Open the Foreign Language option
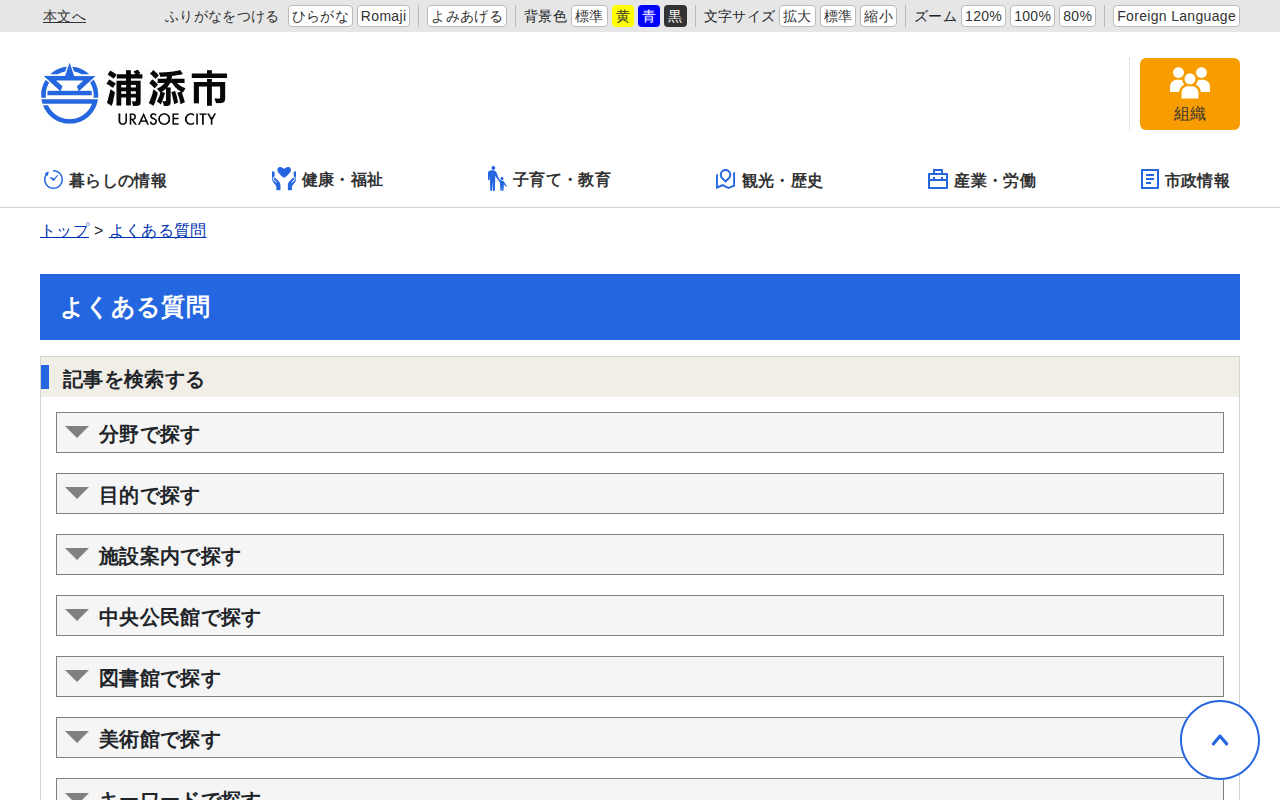The image size is (1280, 800). [x=1176, y=16]
